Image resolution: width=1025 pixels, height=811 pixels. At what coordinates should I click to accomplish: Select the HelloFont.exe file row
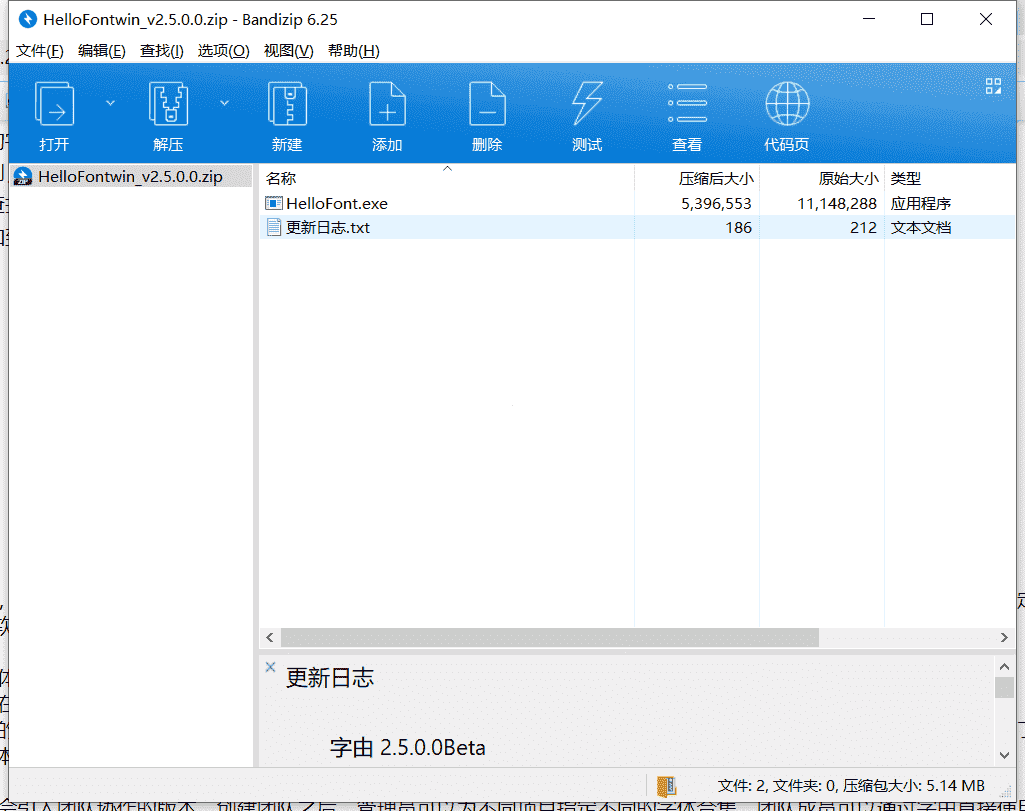coord(637,203)
